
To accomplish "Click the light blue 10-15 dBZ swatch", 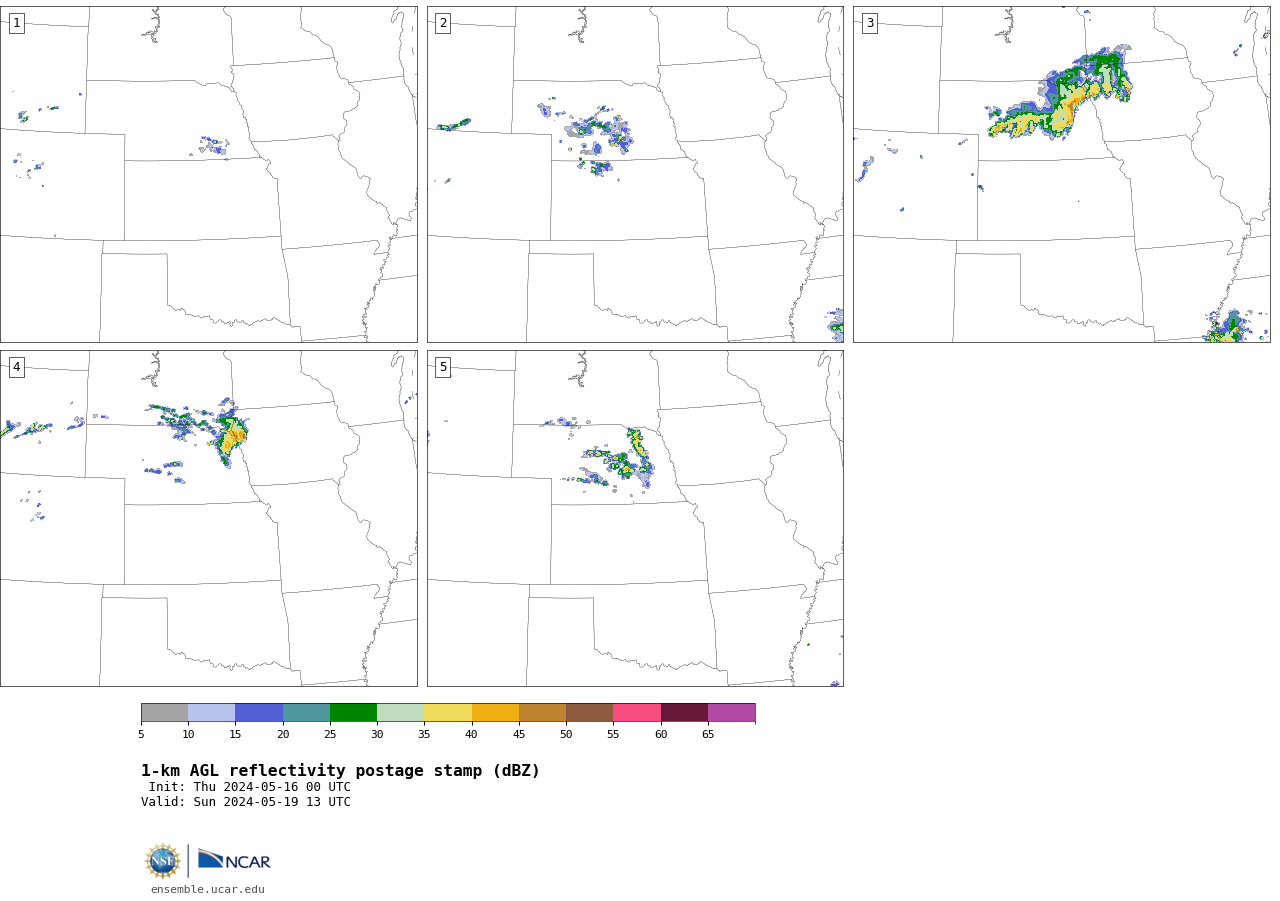I will pyautogui.click(x=212, y=712).
